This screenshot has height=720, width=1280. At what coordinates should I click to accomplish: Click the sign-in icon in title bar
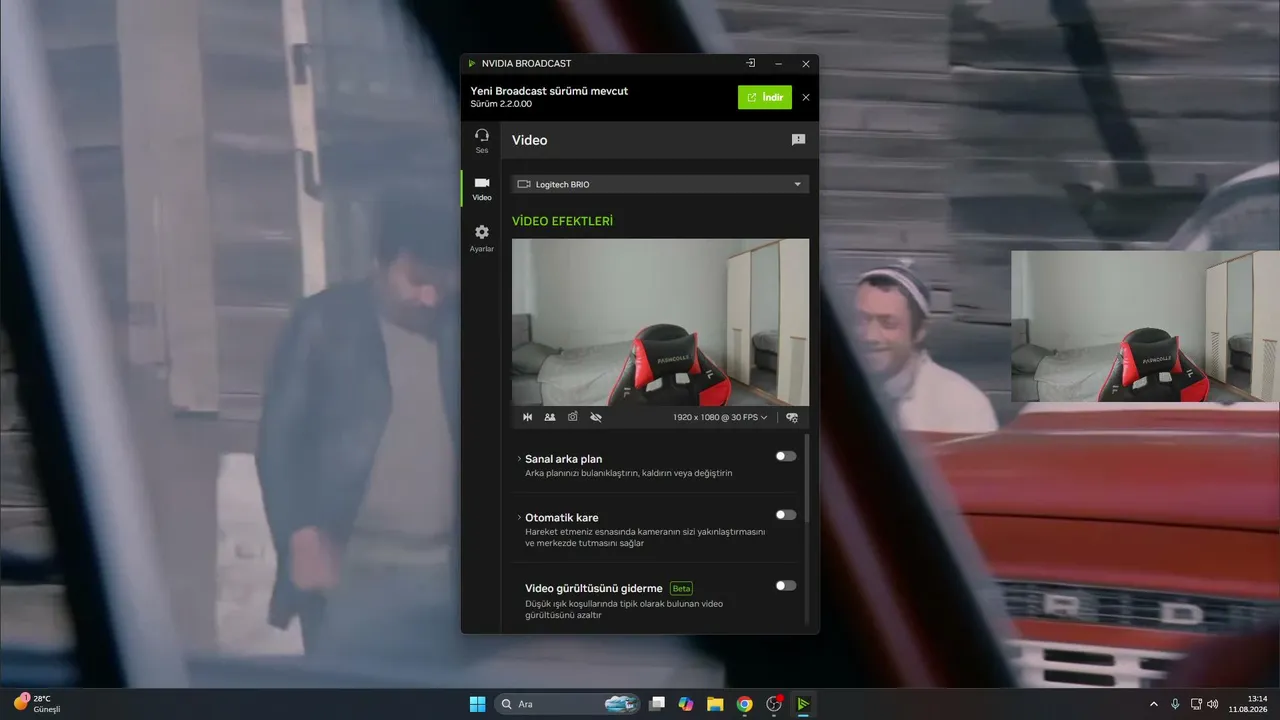point(750,63)
